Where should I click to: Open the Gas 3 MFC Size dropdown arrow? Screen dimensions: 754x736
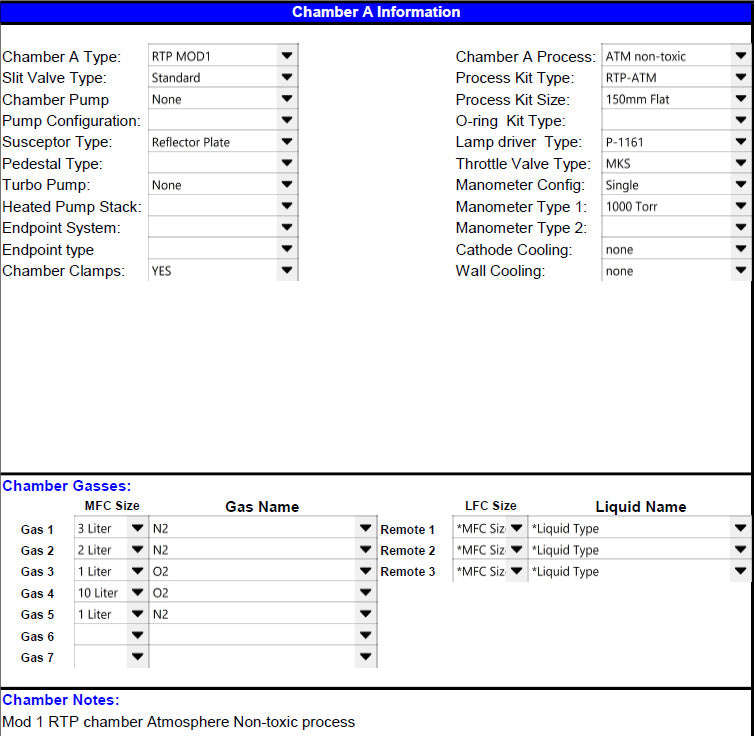(138, 571)
